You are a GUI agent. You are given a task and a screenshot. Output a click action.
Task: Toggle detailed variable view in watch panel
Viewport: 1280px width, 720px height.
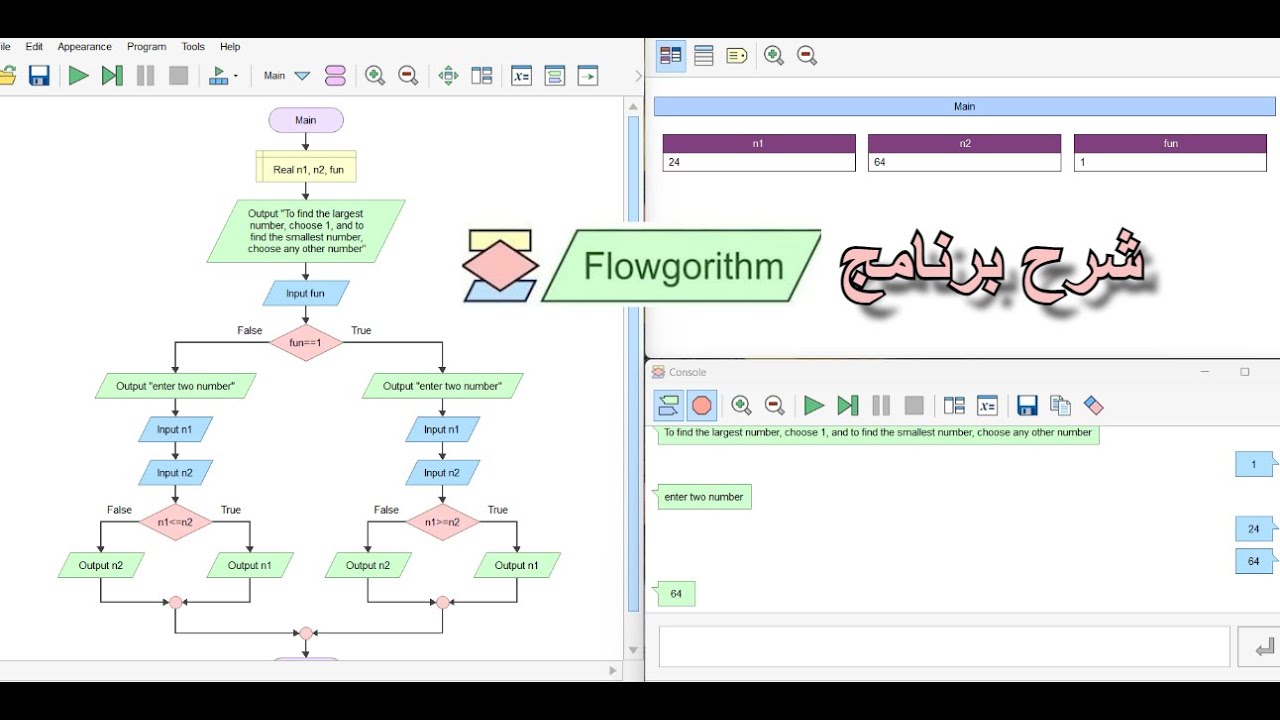tap(671, 56)
